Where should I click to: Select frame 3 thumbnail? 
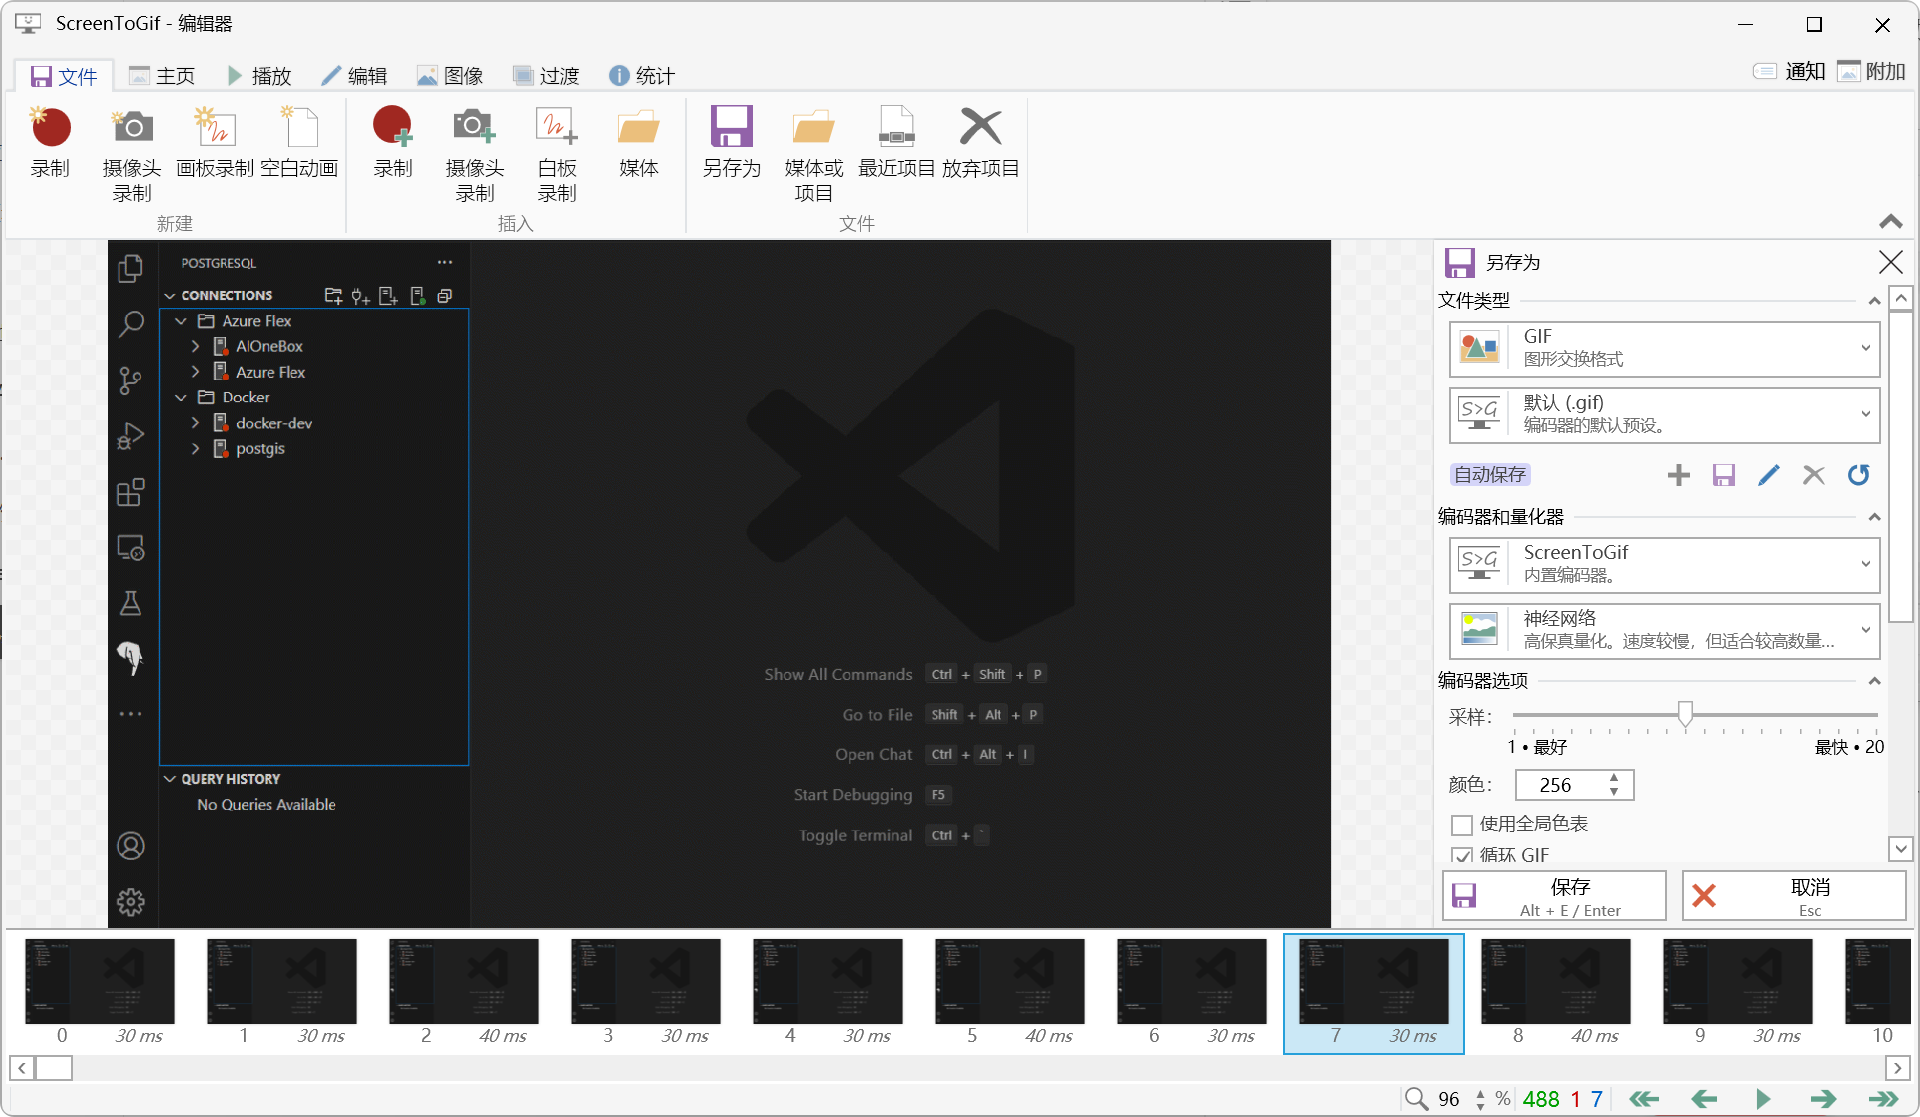click(645, 994)
